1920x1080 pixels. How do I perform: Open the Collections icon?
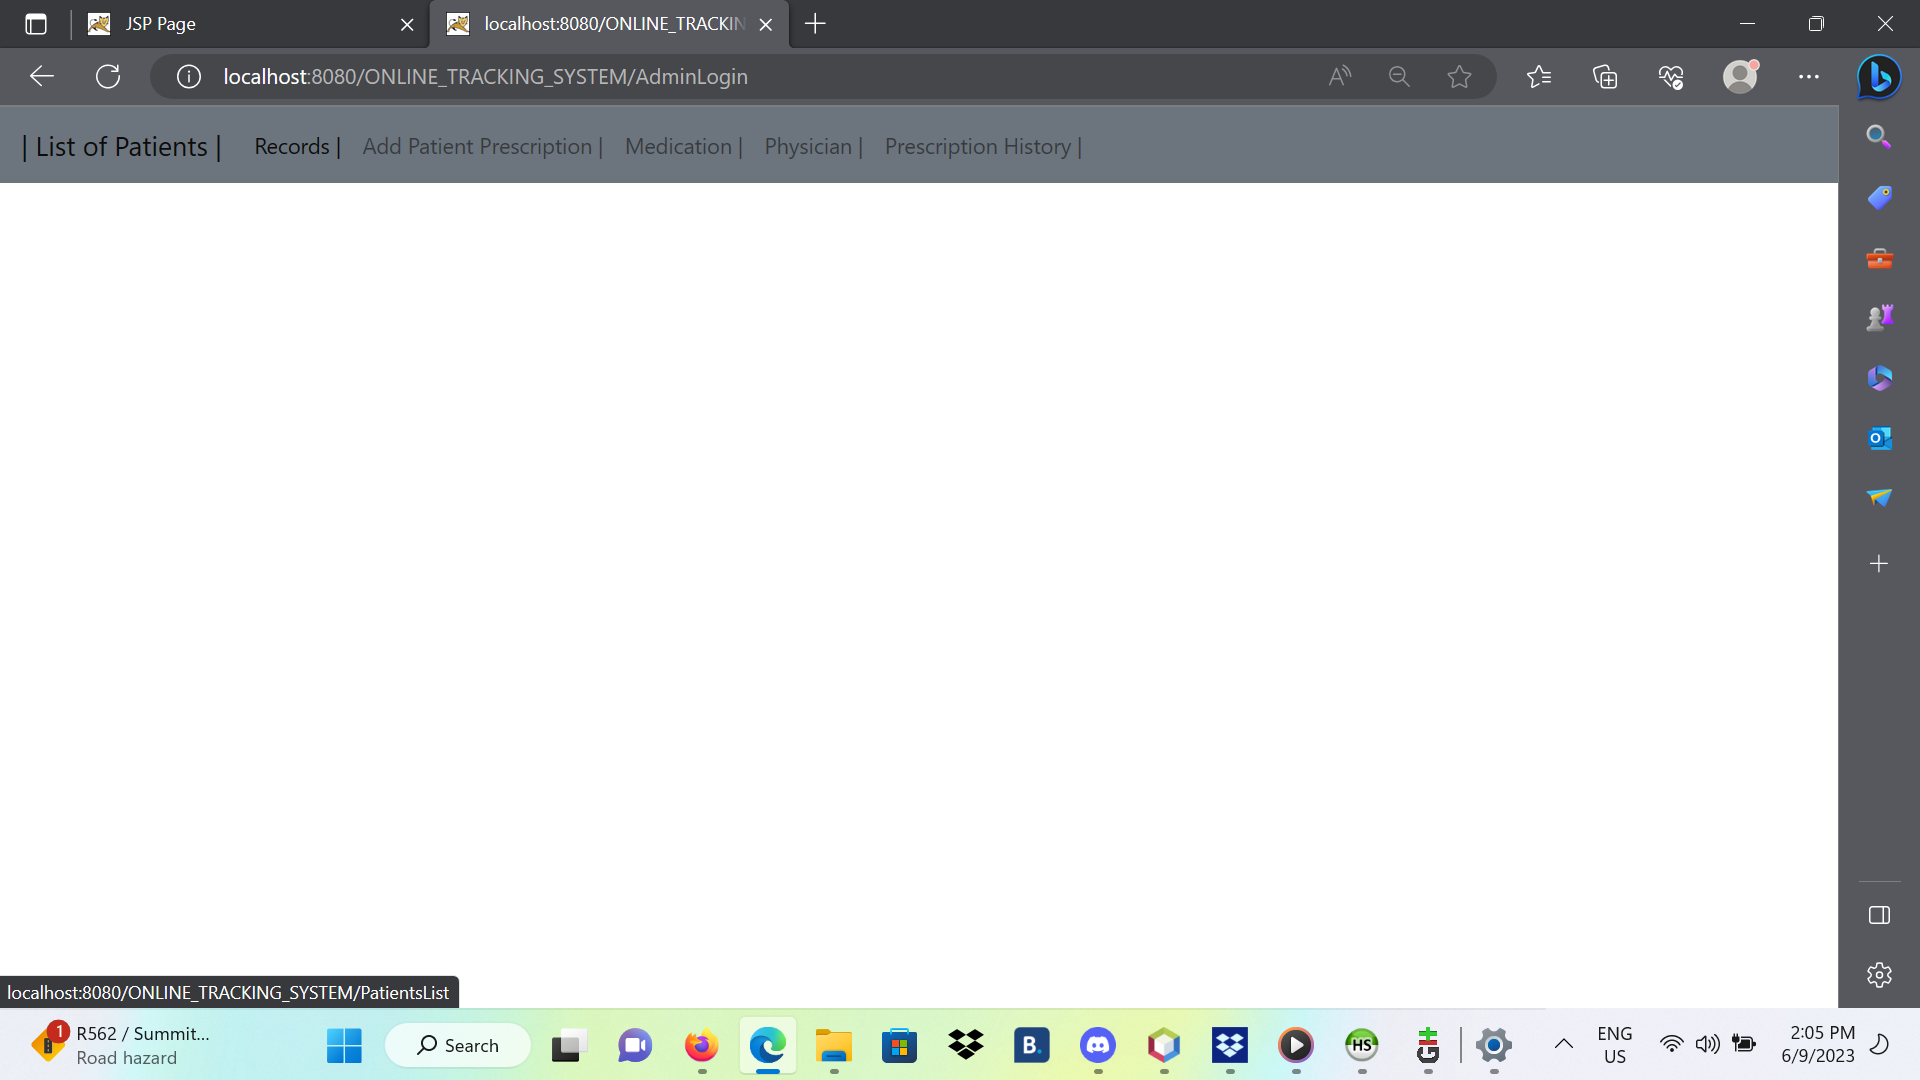(x=1605, y=77)
